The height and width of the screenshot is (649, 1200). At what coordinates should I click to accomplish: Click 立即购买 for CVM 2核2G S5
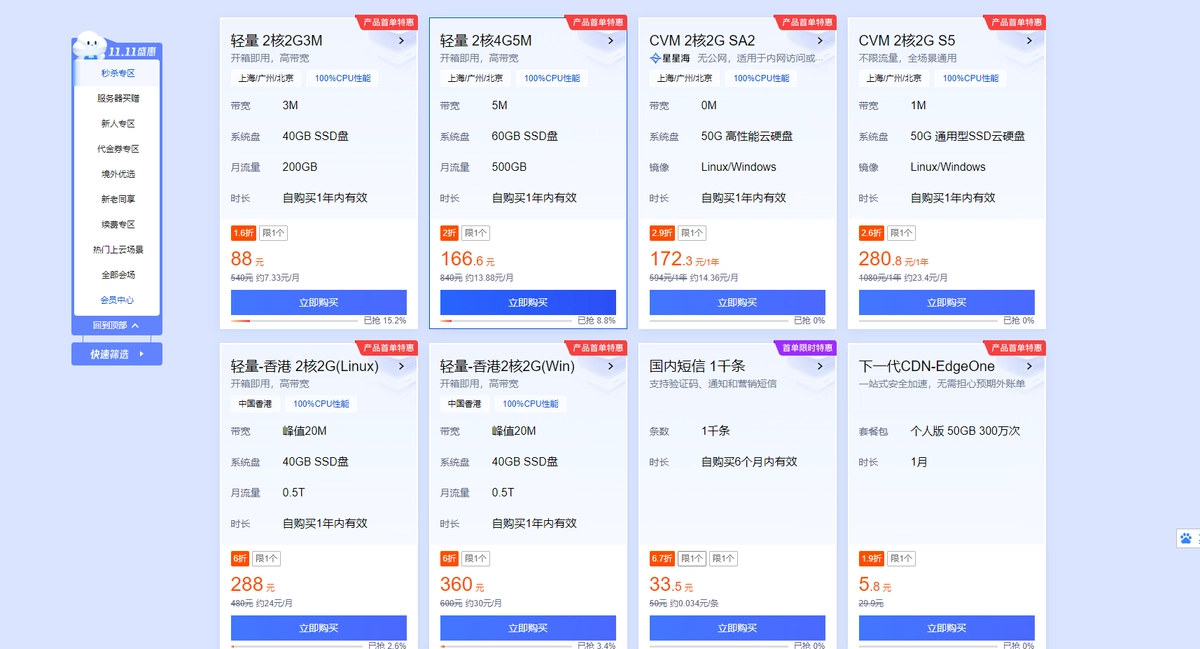pyautogui.click(x=947, y=303)
